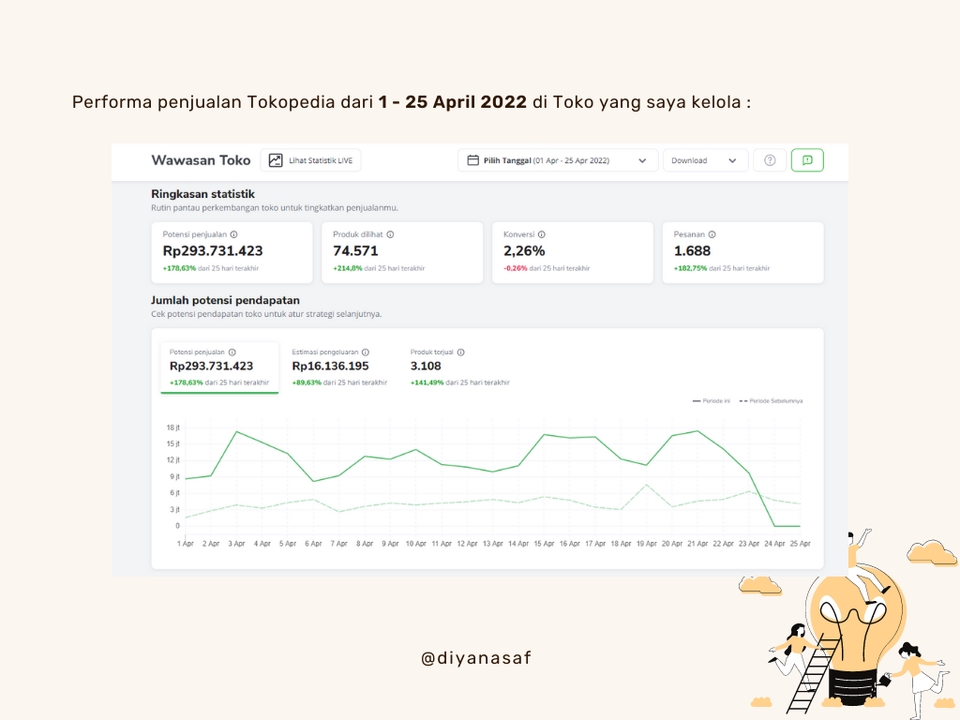Toggle the Periode Sebelumnya legend entry
Image resolution: width=960 pixels, height=720 pixels.
771,401
